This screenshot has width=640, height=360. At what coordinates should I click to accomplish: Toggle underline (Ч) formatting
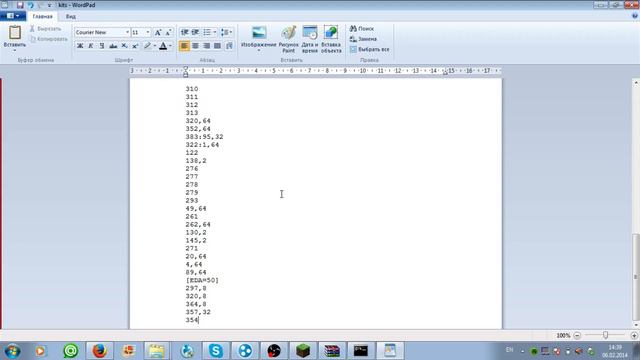[102, 46]
